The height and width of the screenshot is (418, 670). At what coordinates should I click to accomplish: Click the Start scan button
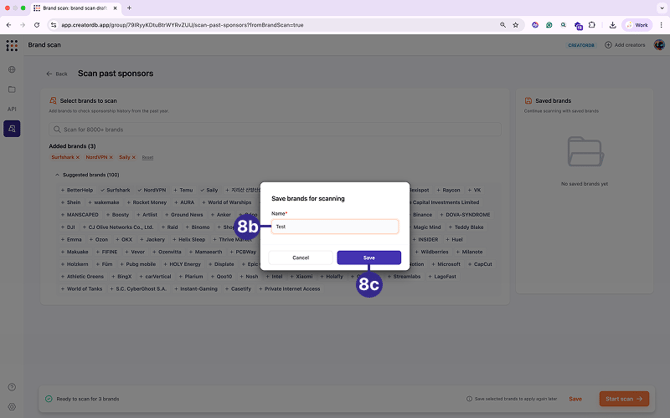[624, 398]
